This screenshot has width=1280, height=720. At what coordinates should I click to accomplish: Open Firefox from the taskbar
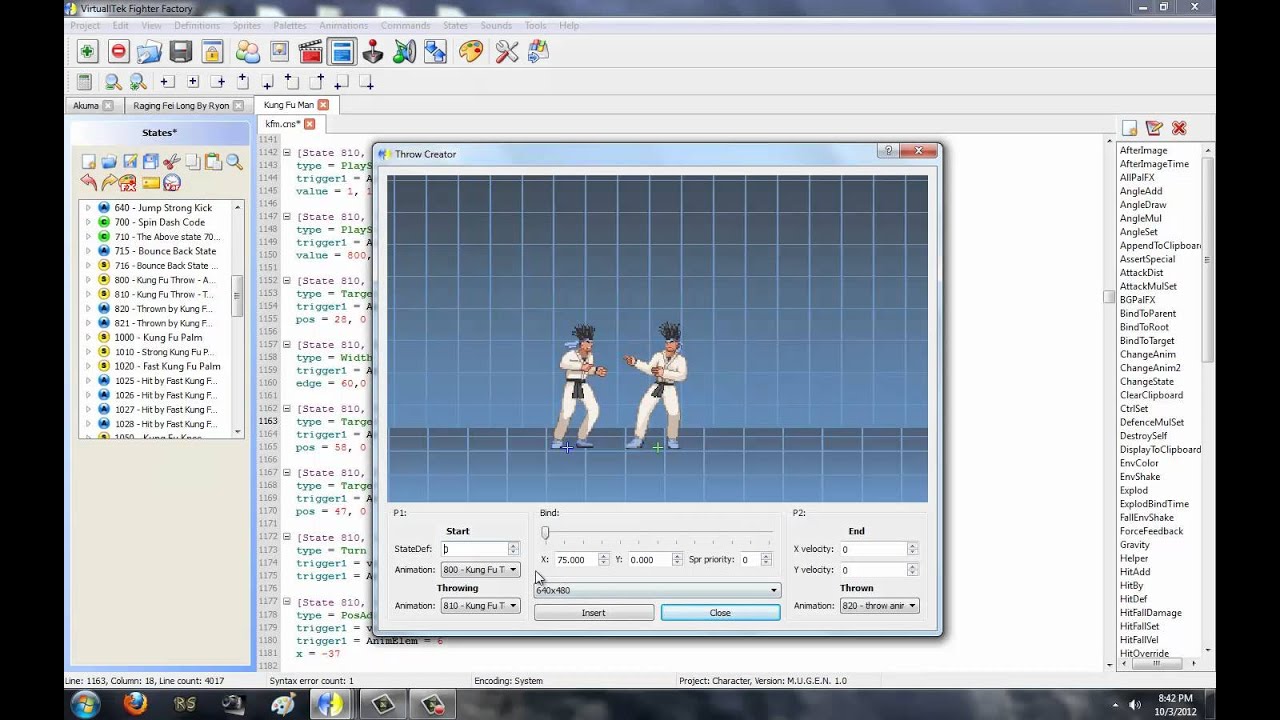click(135, 704)
